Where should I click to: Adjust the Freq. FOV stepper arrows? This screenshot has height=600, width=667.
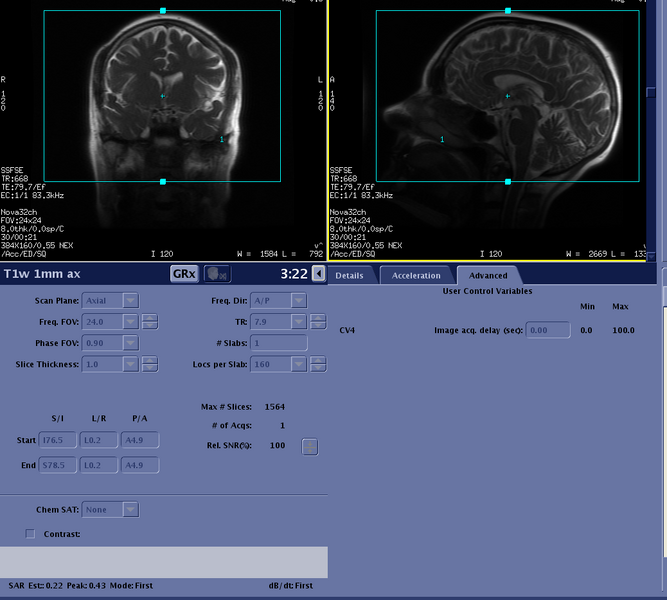150,322
